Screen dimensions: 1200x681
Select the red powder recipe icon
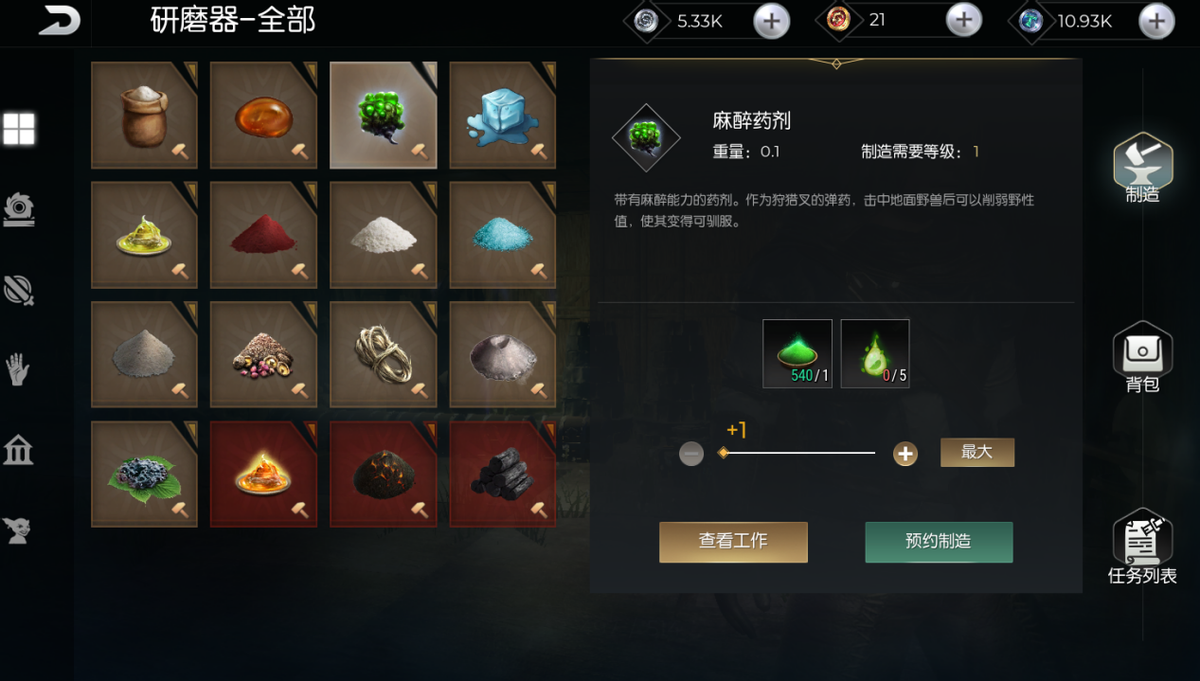264,235
